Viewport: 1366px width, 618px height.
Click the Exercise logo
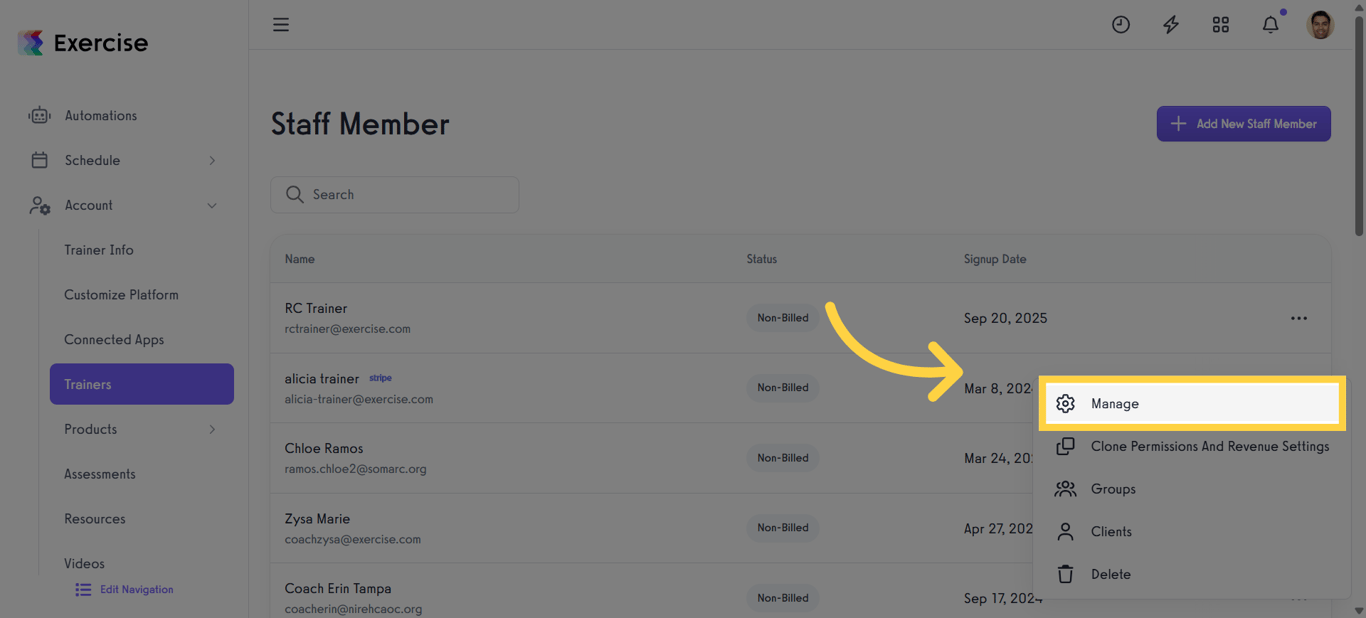(83, 43)
